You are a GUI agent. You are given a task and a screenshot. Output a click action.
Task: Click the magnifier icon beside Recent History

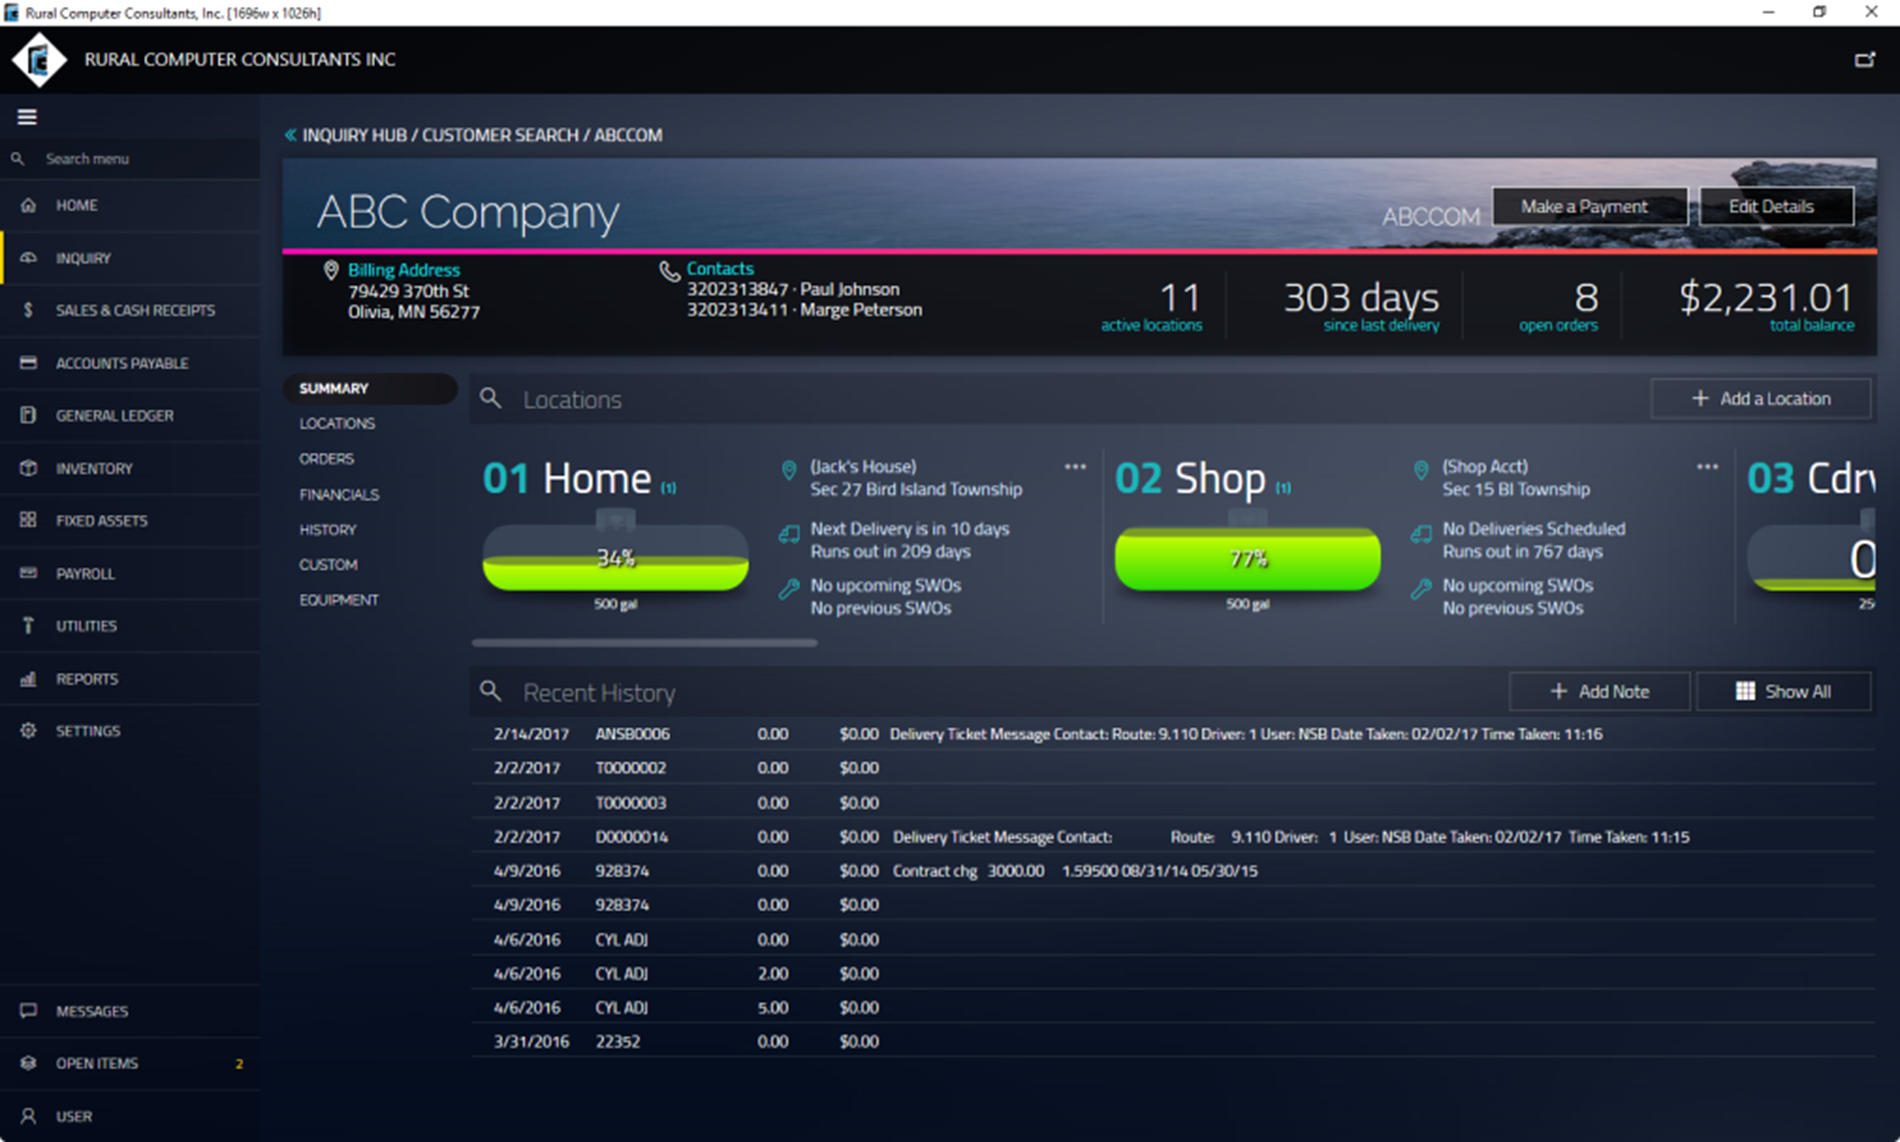(x=490, y=691)
